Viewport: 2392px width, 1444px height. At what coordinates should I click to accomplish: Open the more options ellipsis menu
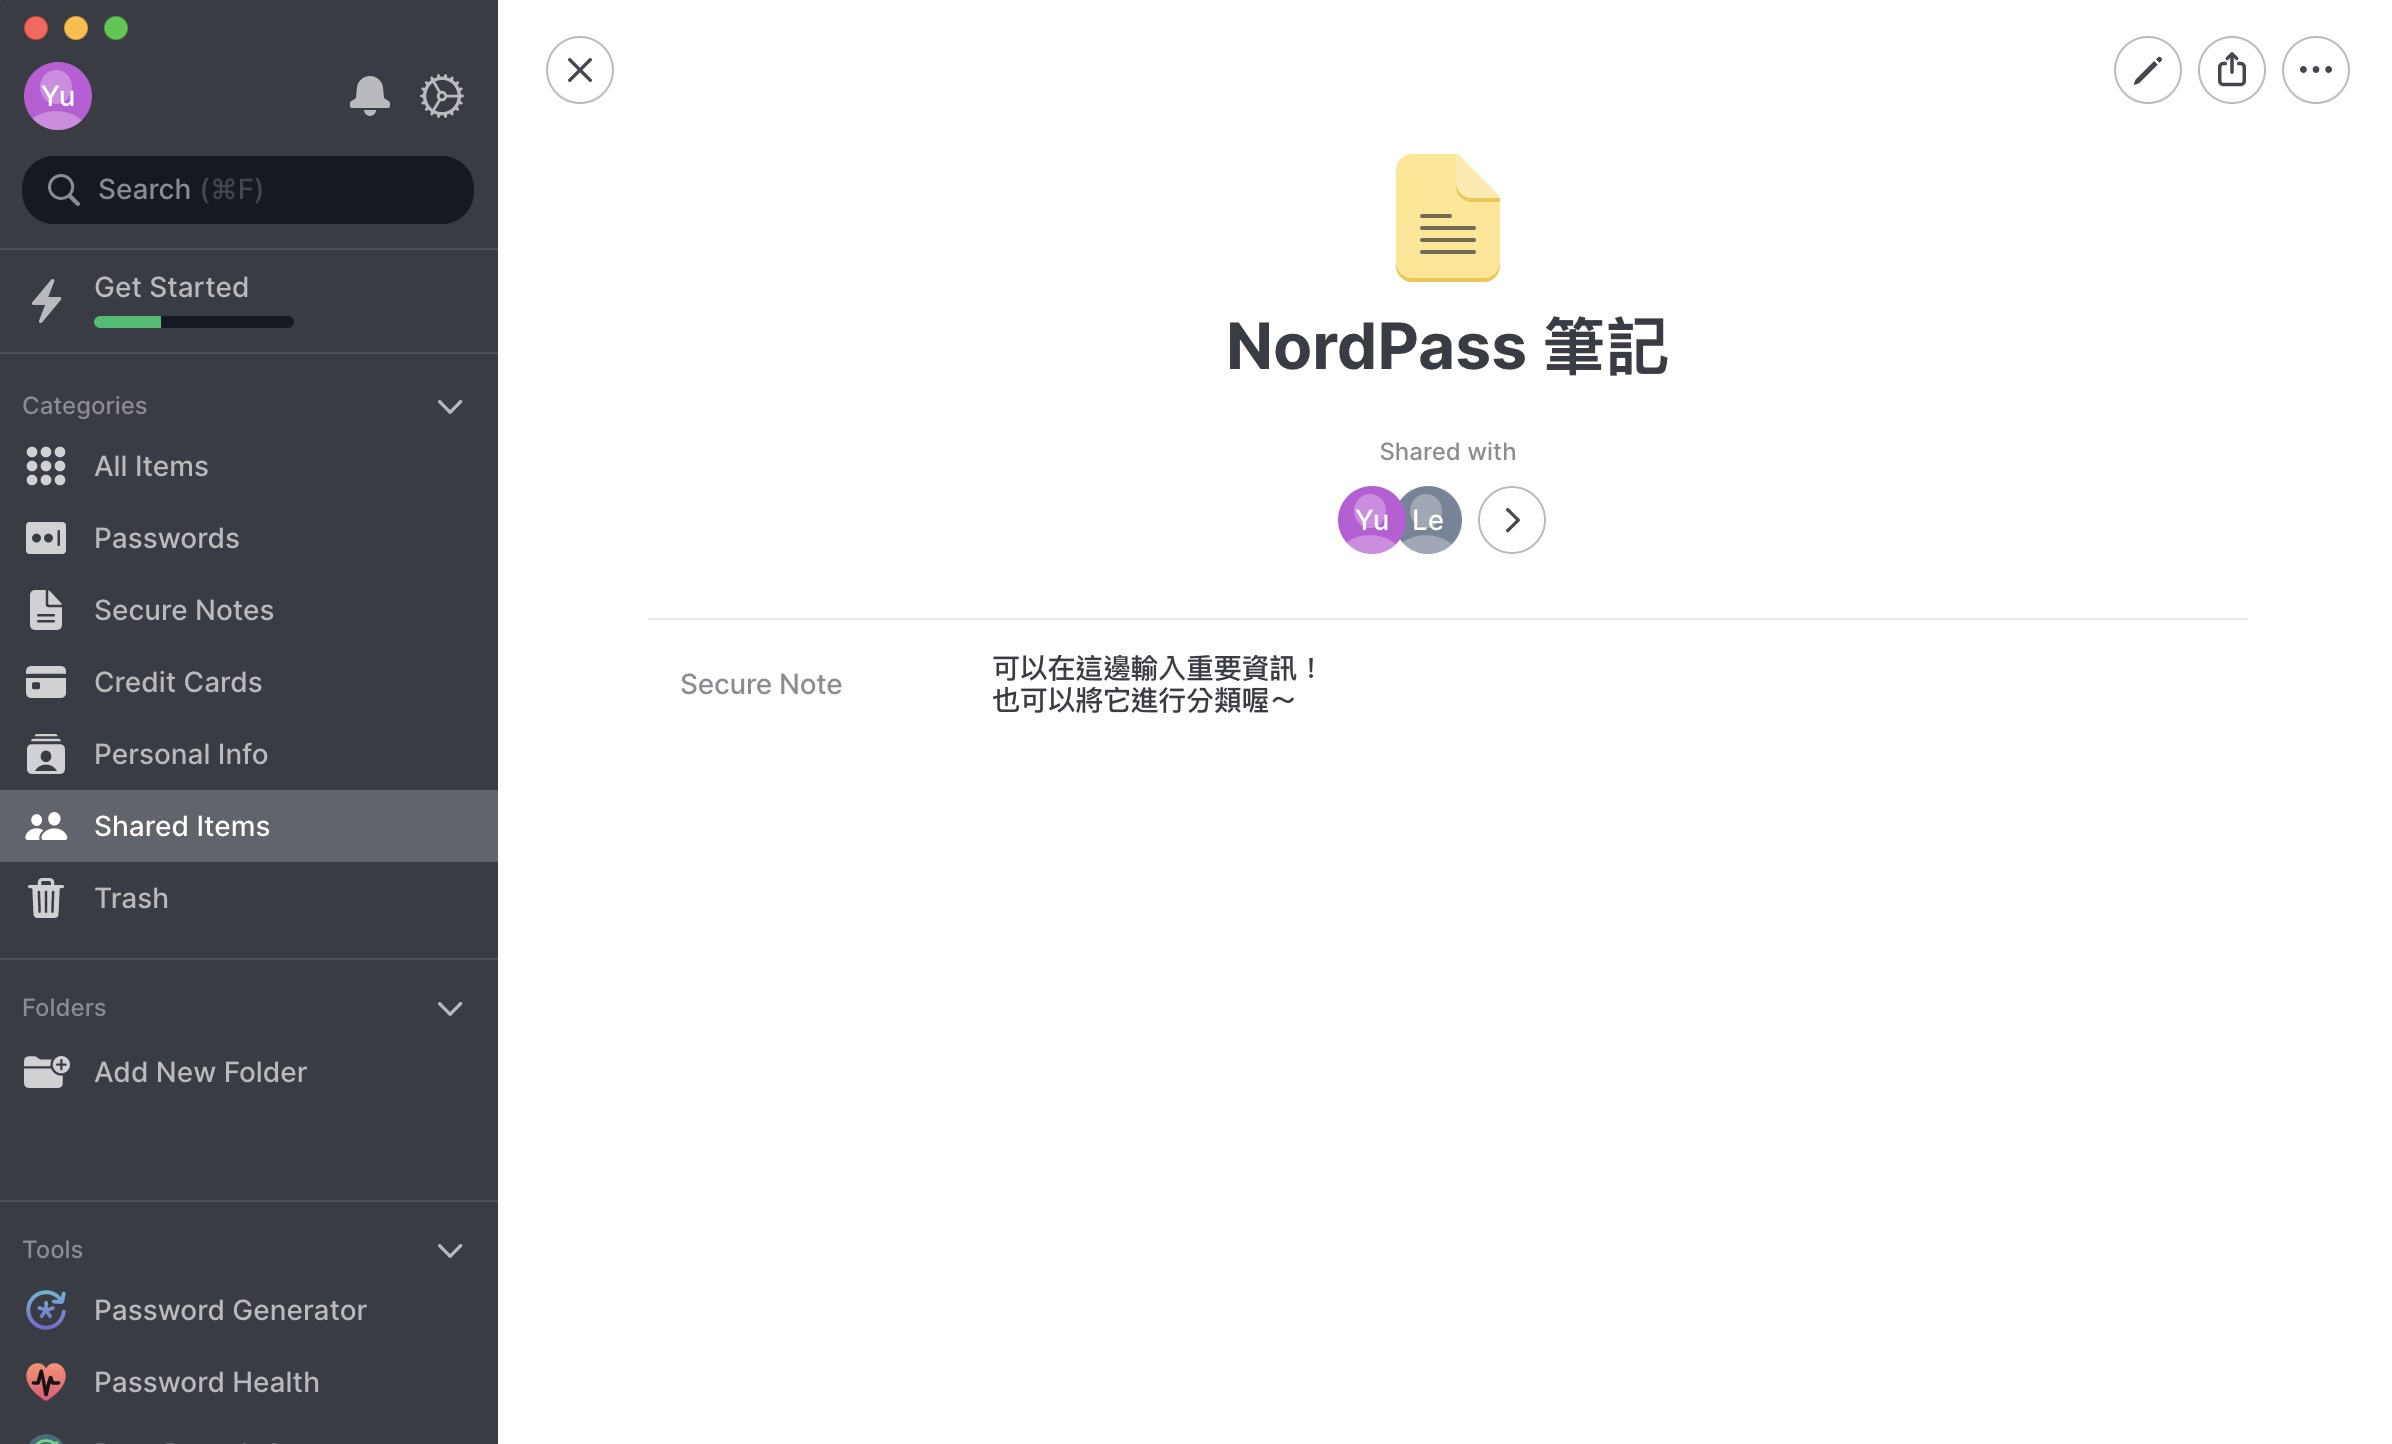click(x=2316, y=70)
